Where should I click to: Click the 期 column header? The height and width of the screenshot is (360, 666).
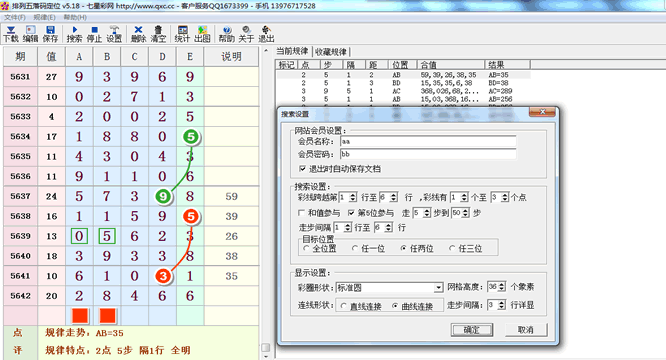[x=20, y=56]
